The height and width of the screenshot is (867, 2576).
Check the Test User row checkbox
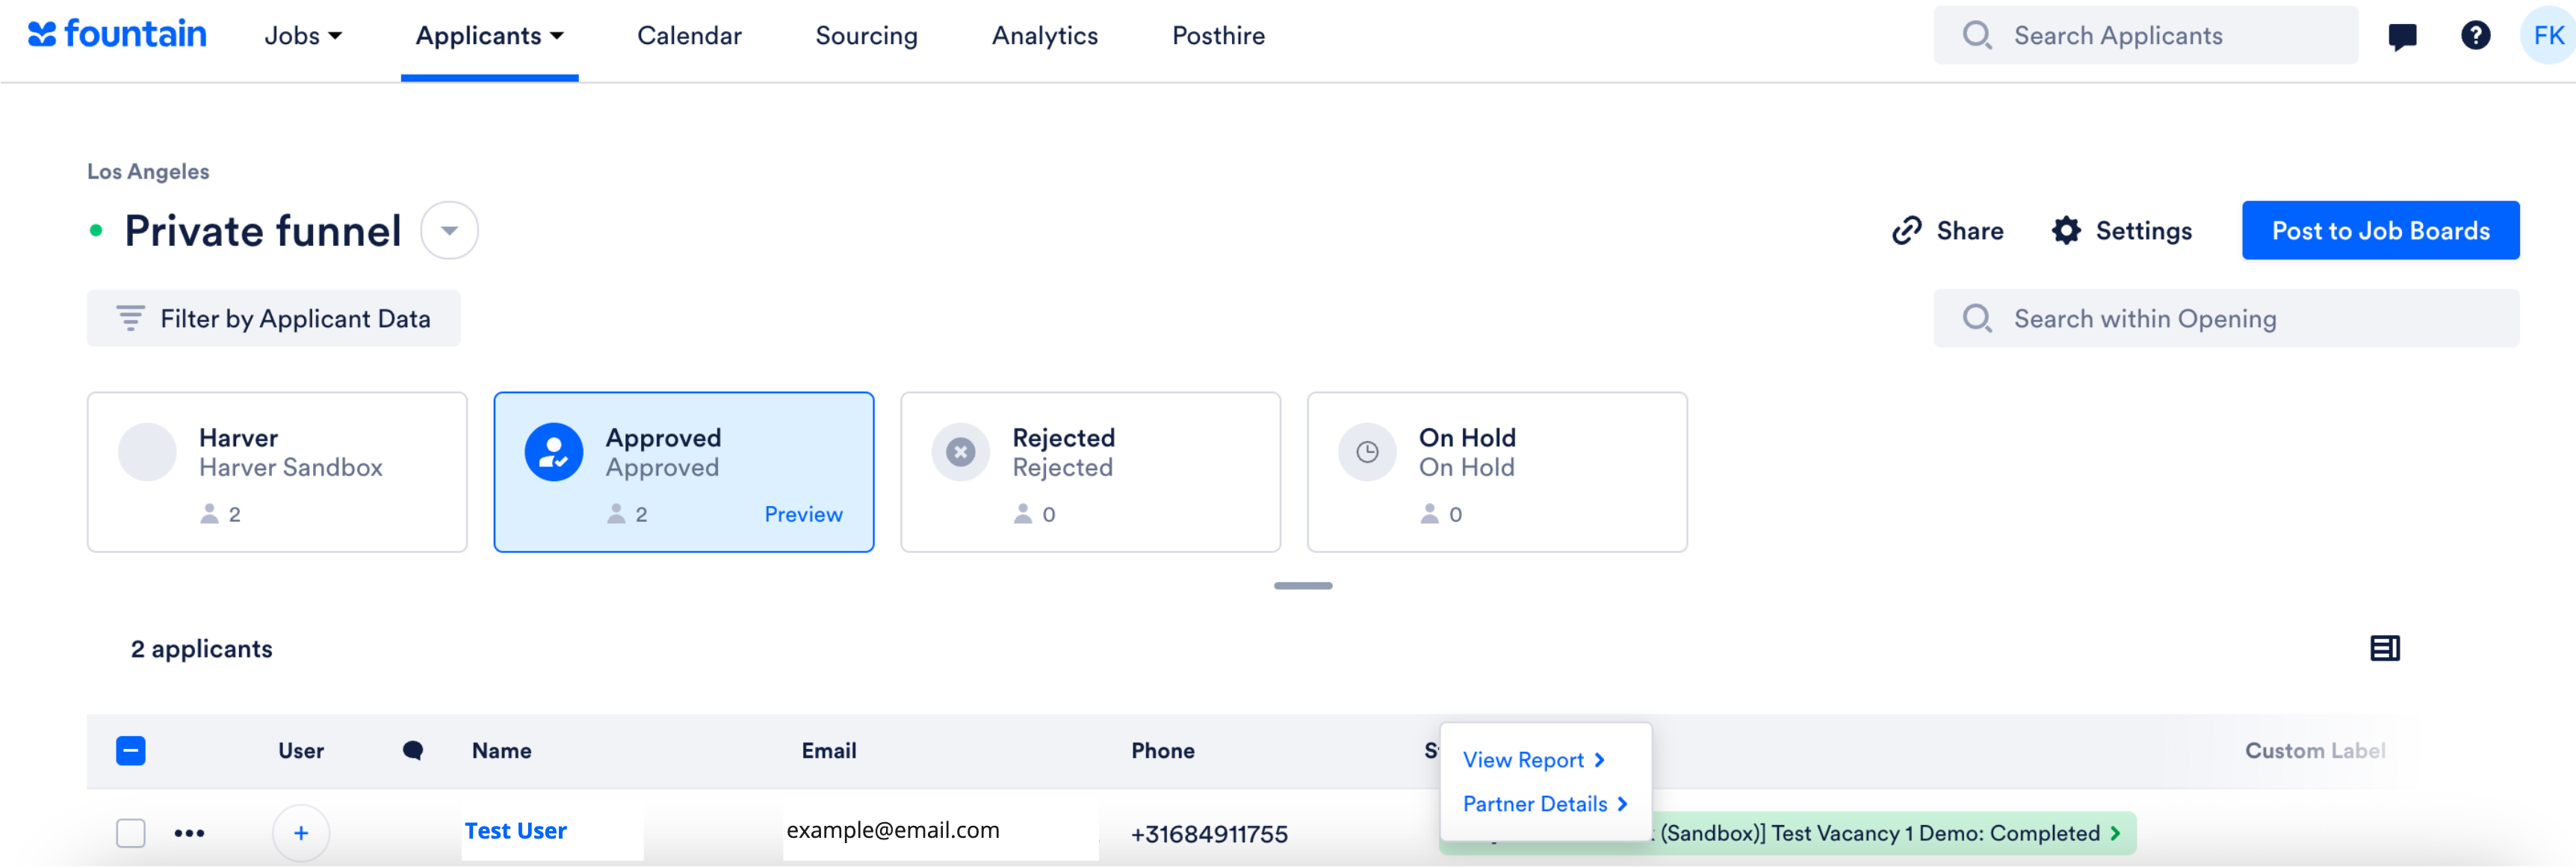point(131,834)
